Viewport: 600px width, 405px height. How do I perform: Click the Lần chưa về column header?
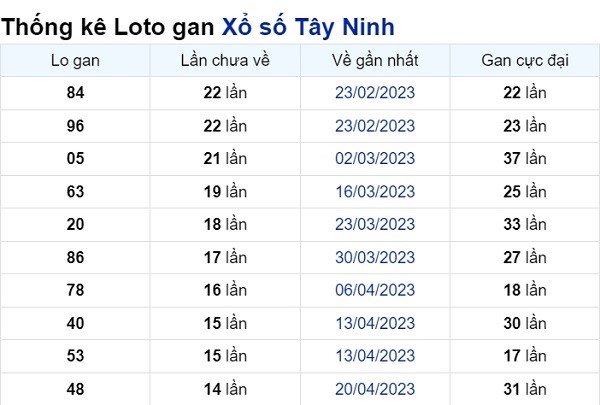click(225, 60)
